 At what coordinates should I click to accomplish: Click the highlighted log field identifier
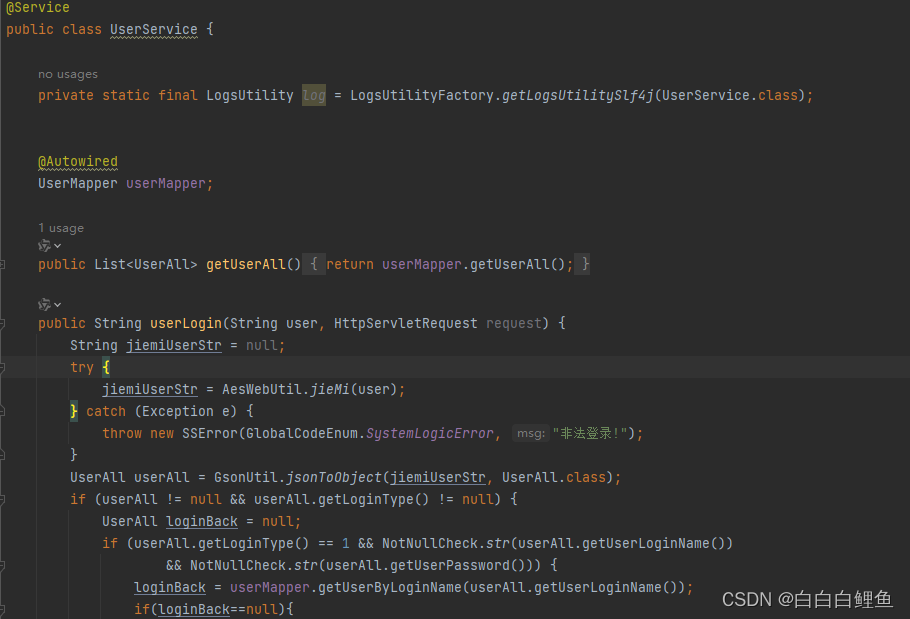313,94
